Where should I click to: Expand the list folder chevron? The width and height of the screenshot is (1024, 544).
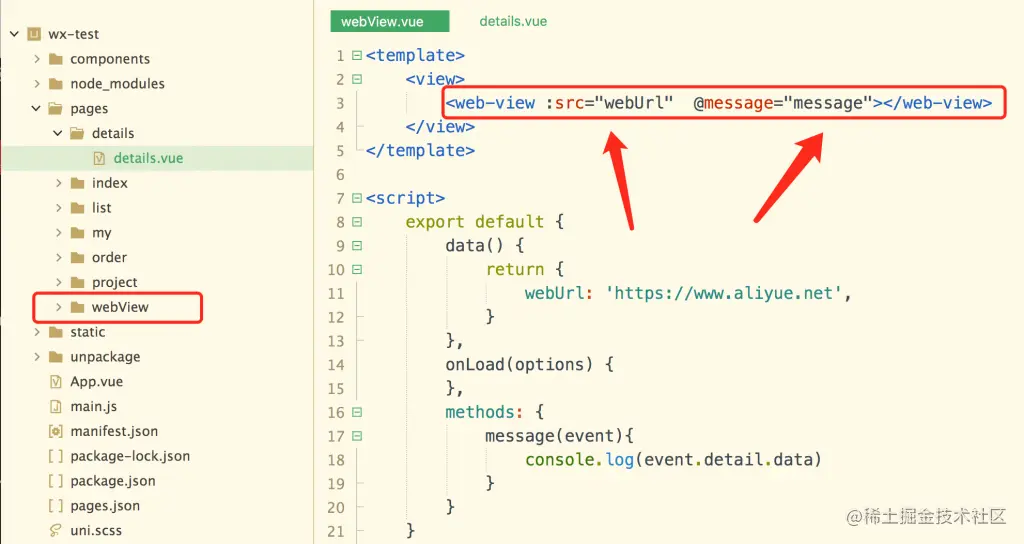[58, 208]
